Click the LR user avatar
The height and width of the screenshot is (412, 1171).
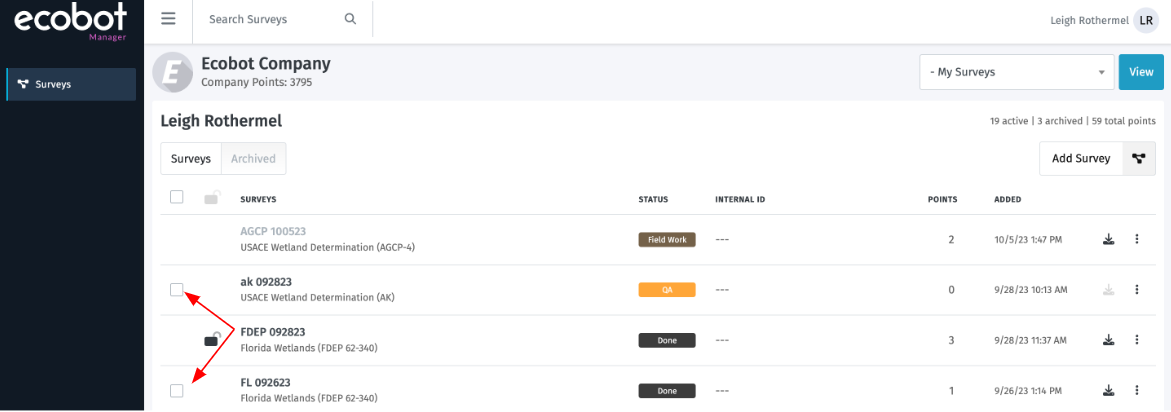tap(1145, 20)
